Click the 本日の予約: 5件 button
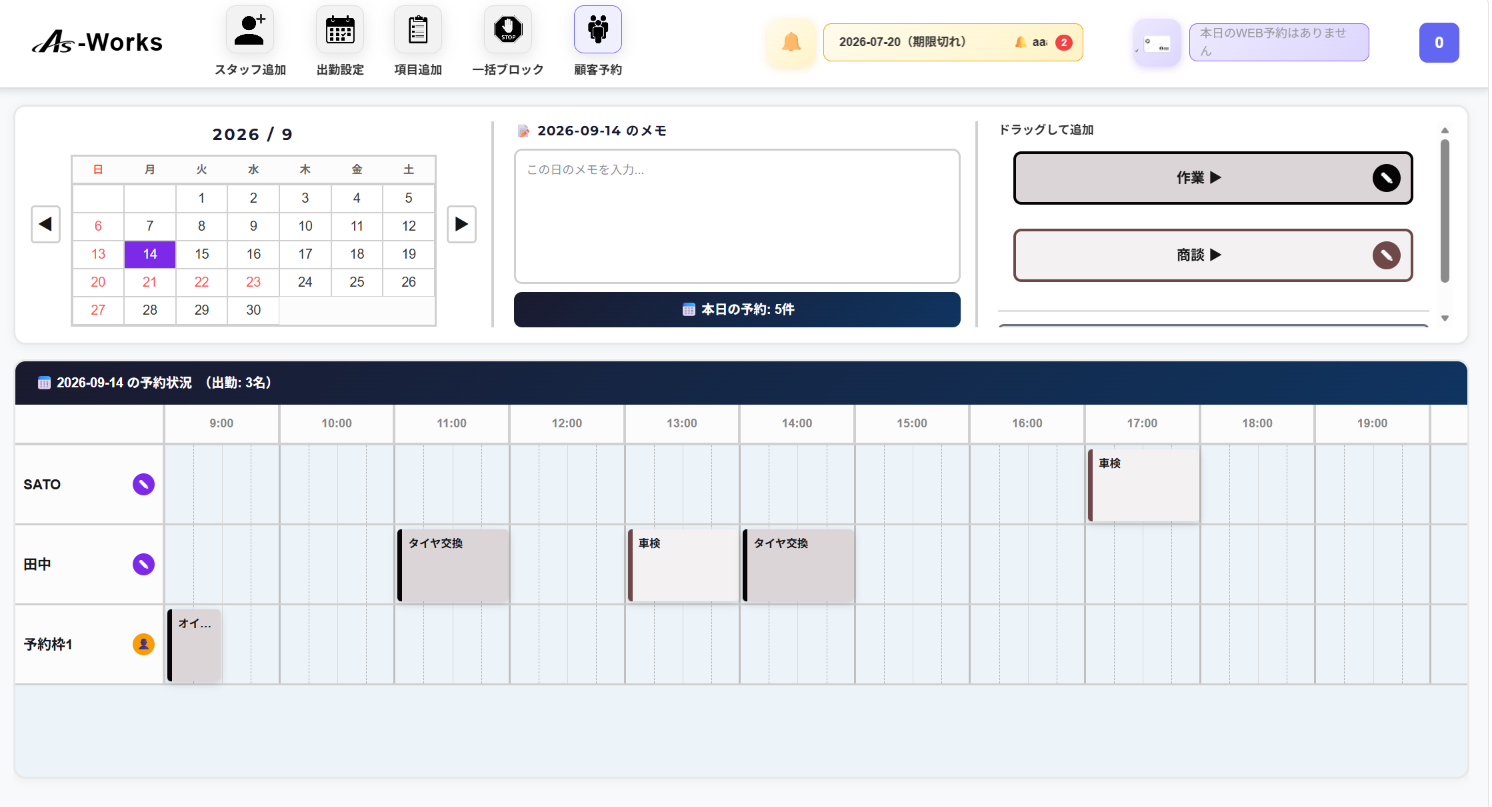 737,310
